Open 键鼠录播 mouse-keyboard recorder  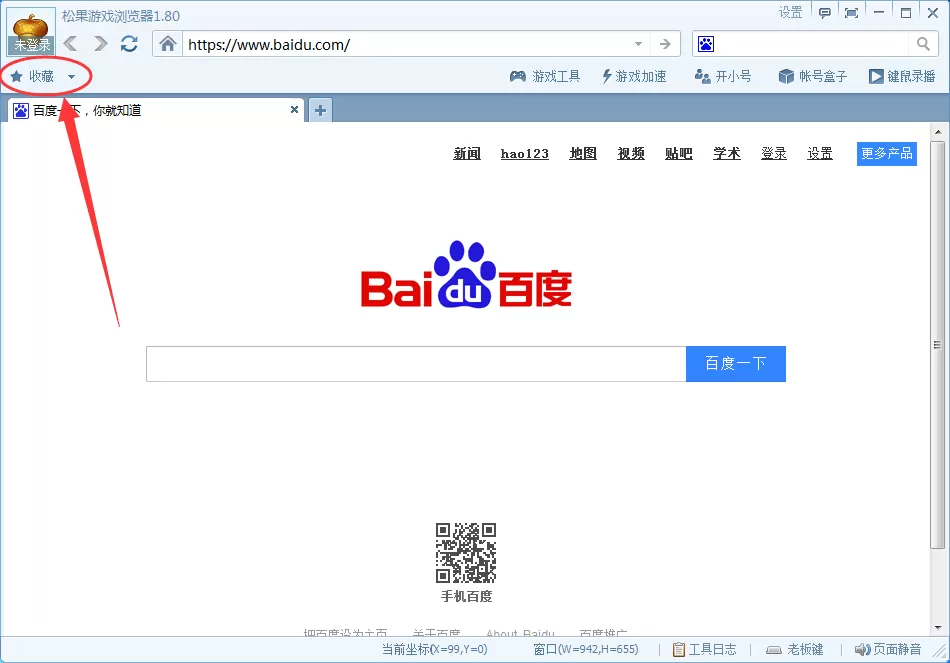pos(902,76)
